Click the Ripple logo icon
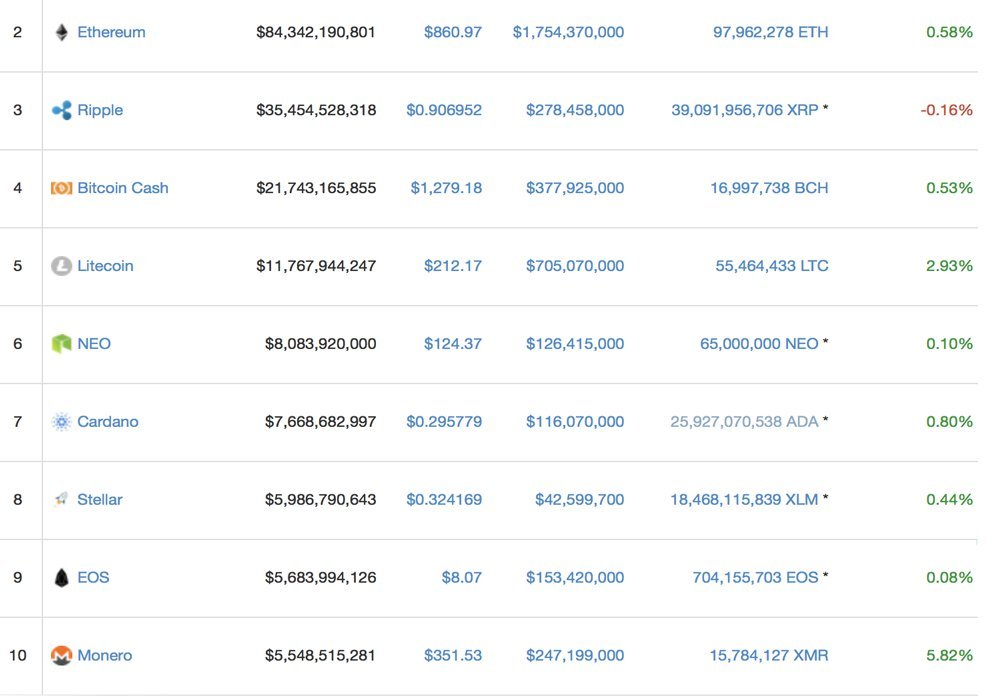The image size is (1000, 700). (61, 110)
